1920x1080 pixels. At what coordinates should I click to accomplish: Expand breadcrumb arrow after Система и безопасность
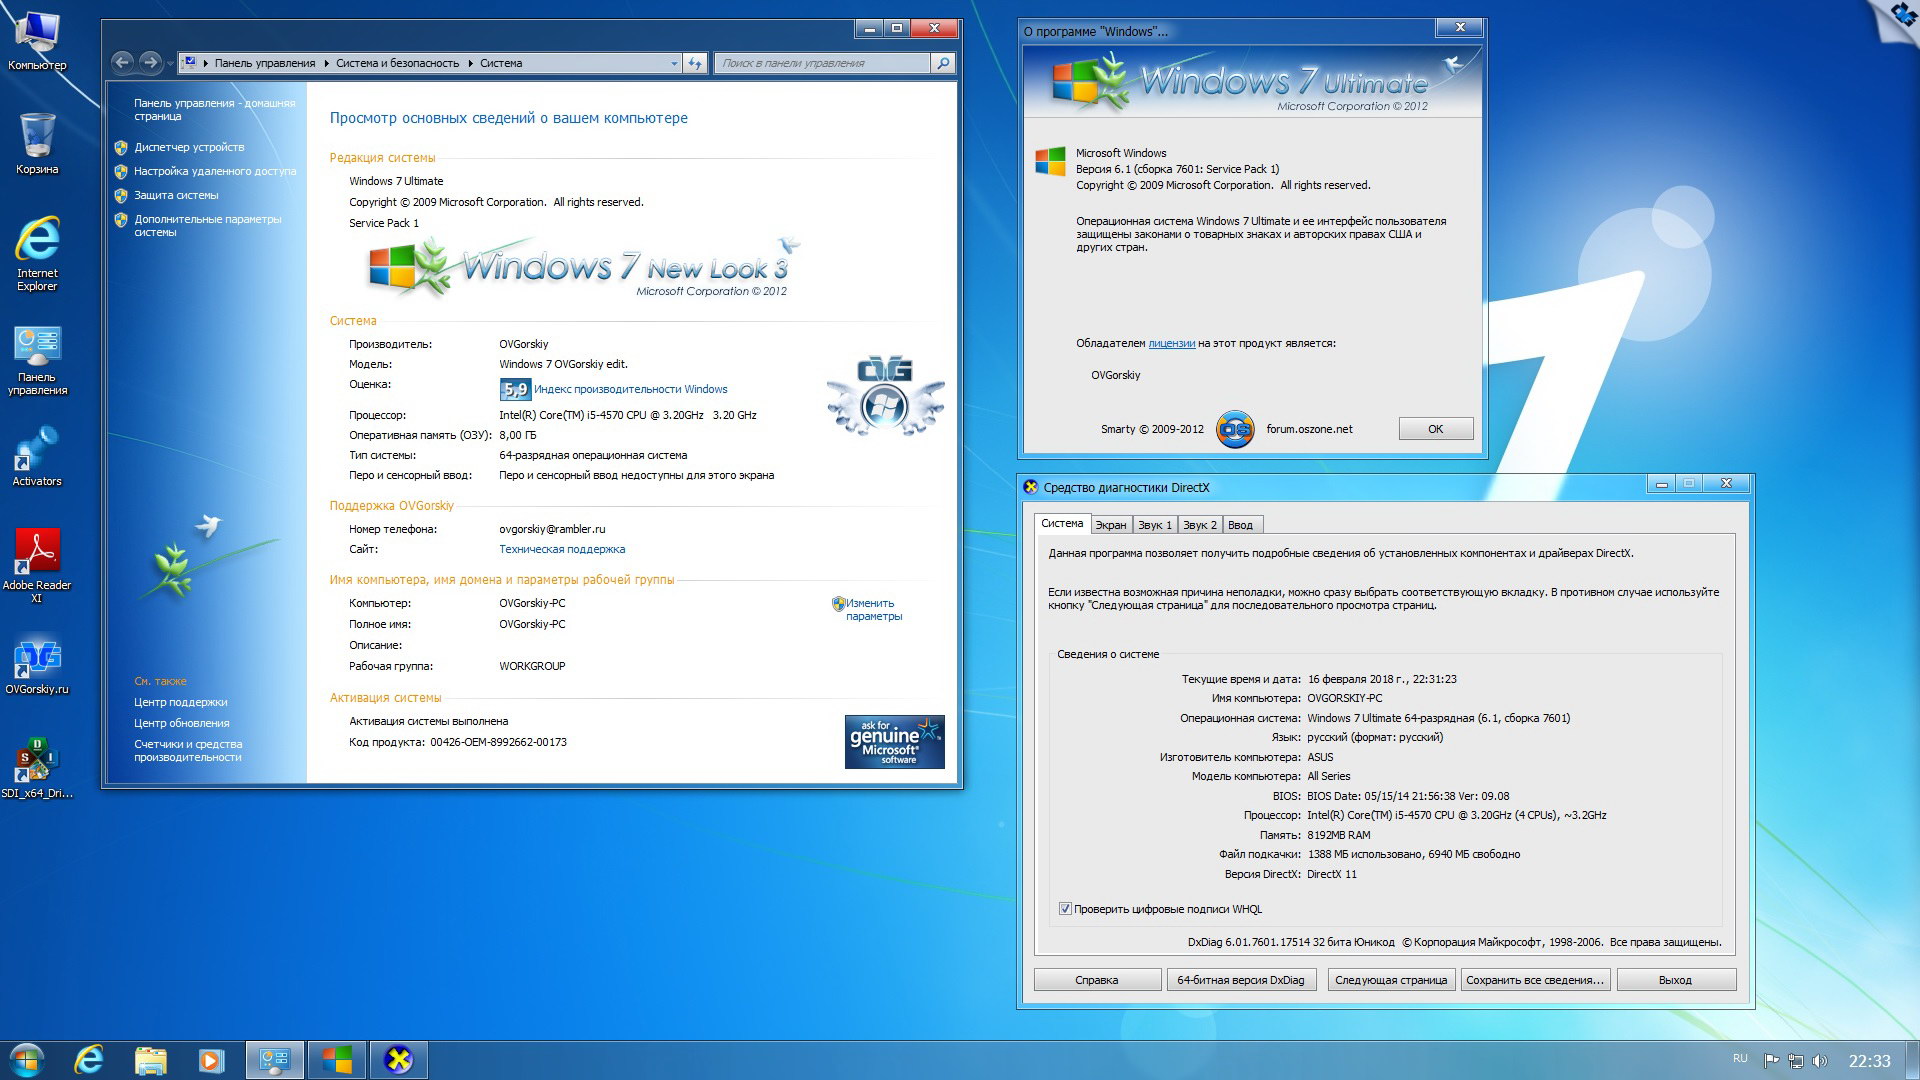(x=470, y=63)
